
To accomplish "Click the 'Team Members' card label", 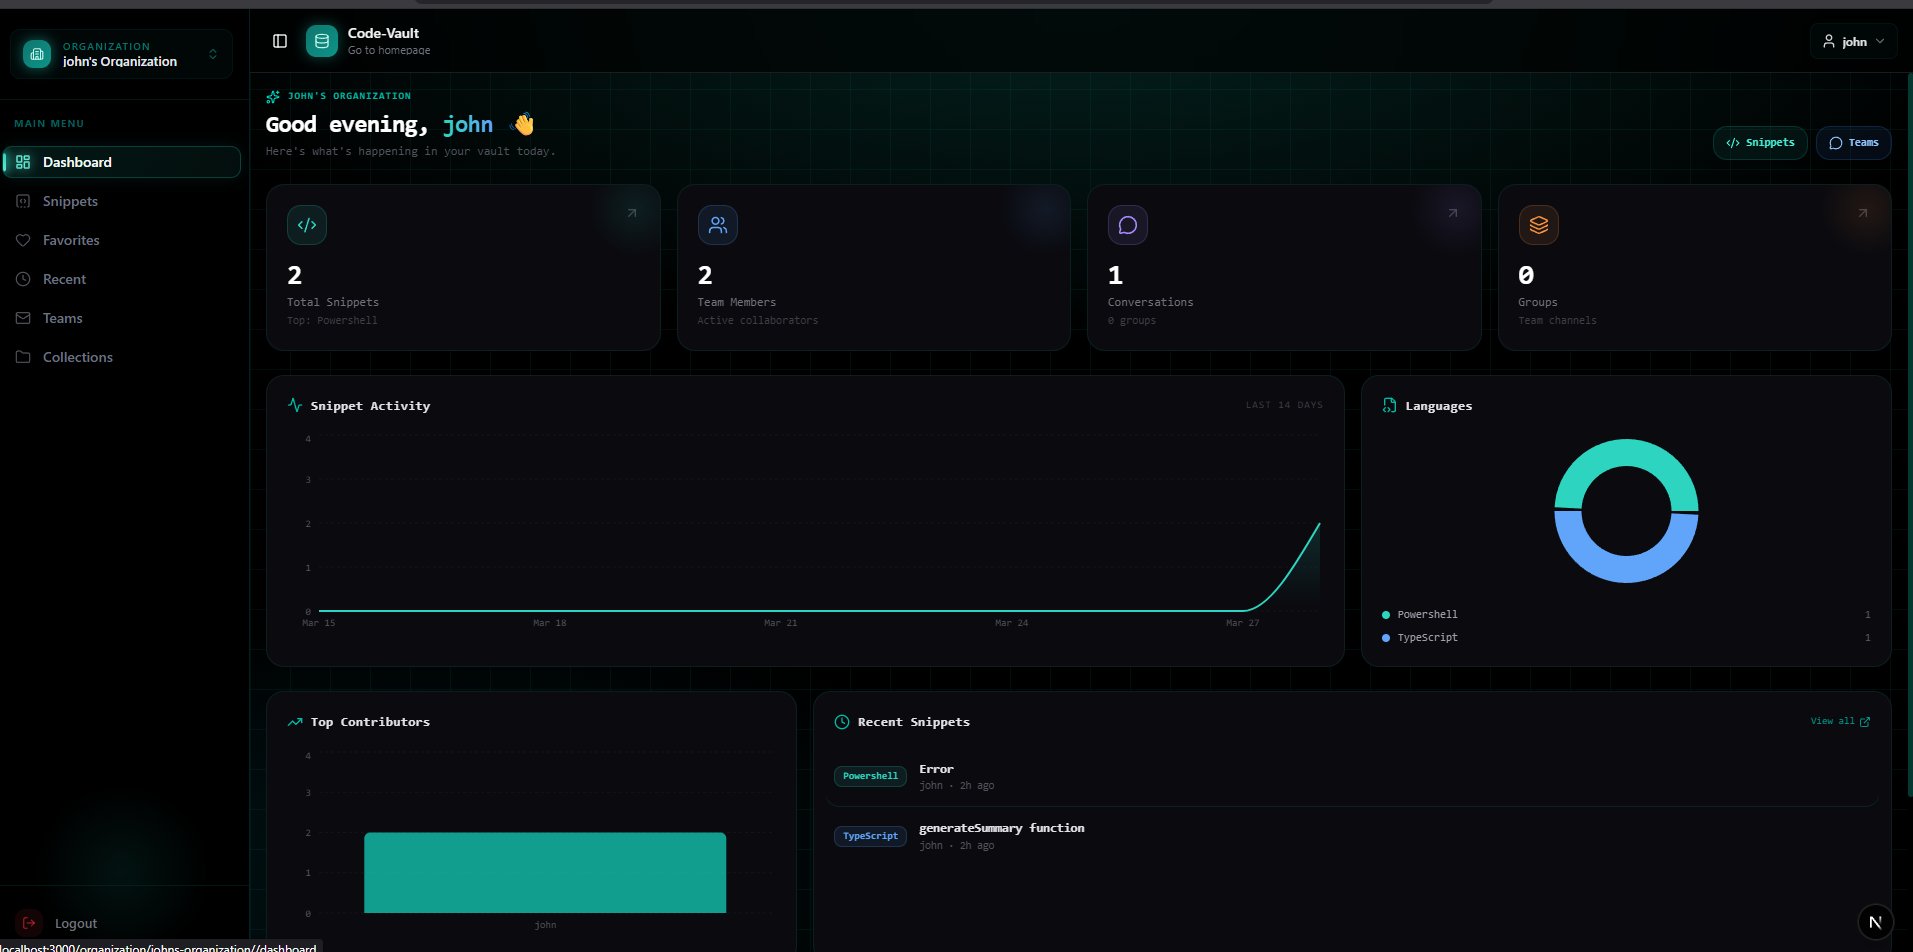I will pyautogui.click(x=737, y=302).
